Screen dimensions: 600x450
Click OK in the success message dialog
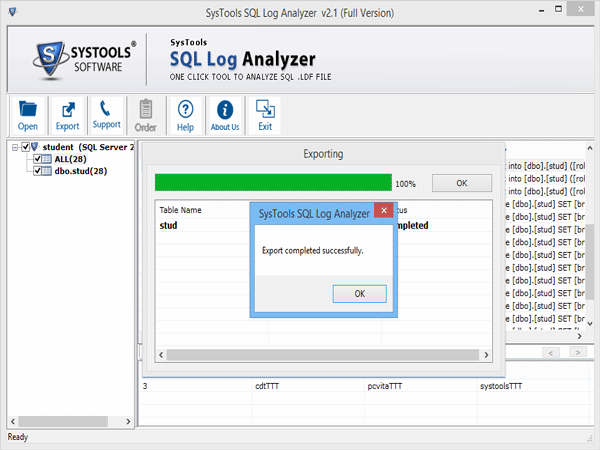tap(359, 293)
